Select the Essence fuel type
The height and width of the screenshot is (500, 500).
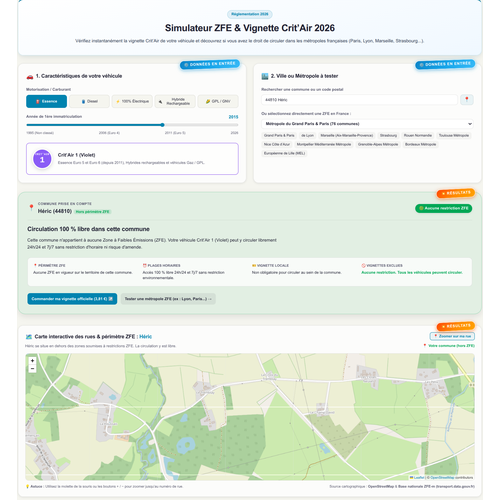(46, 101)
